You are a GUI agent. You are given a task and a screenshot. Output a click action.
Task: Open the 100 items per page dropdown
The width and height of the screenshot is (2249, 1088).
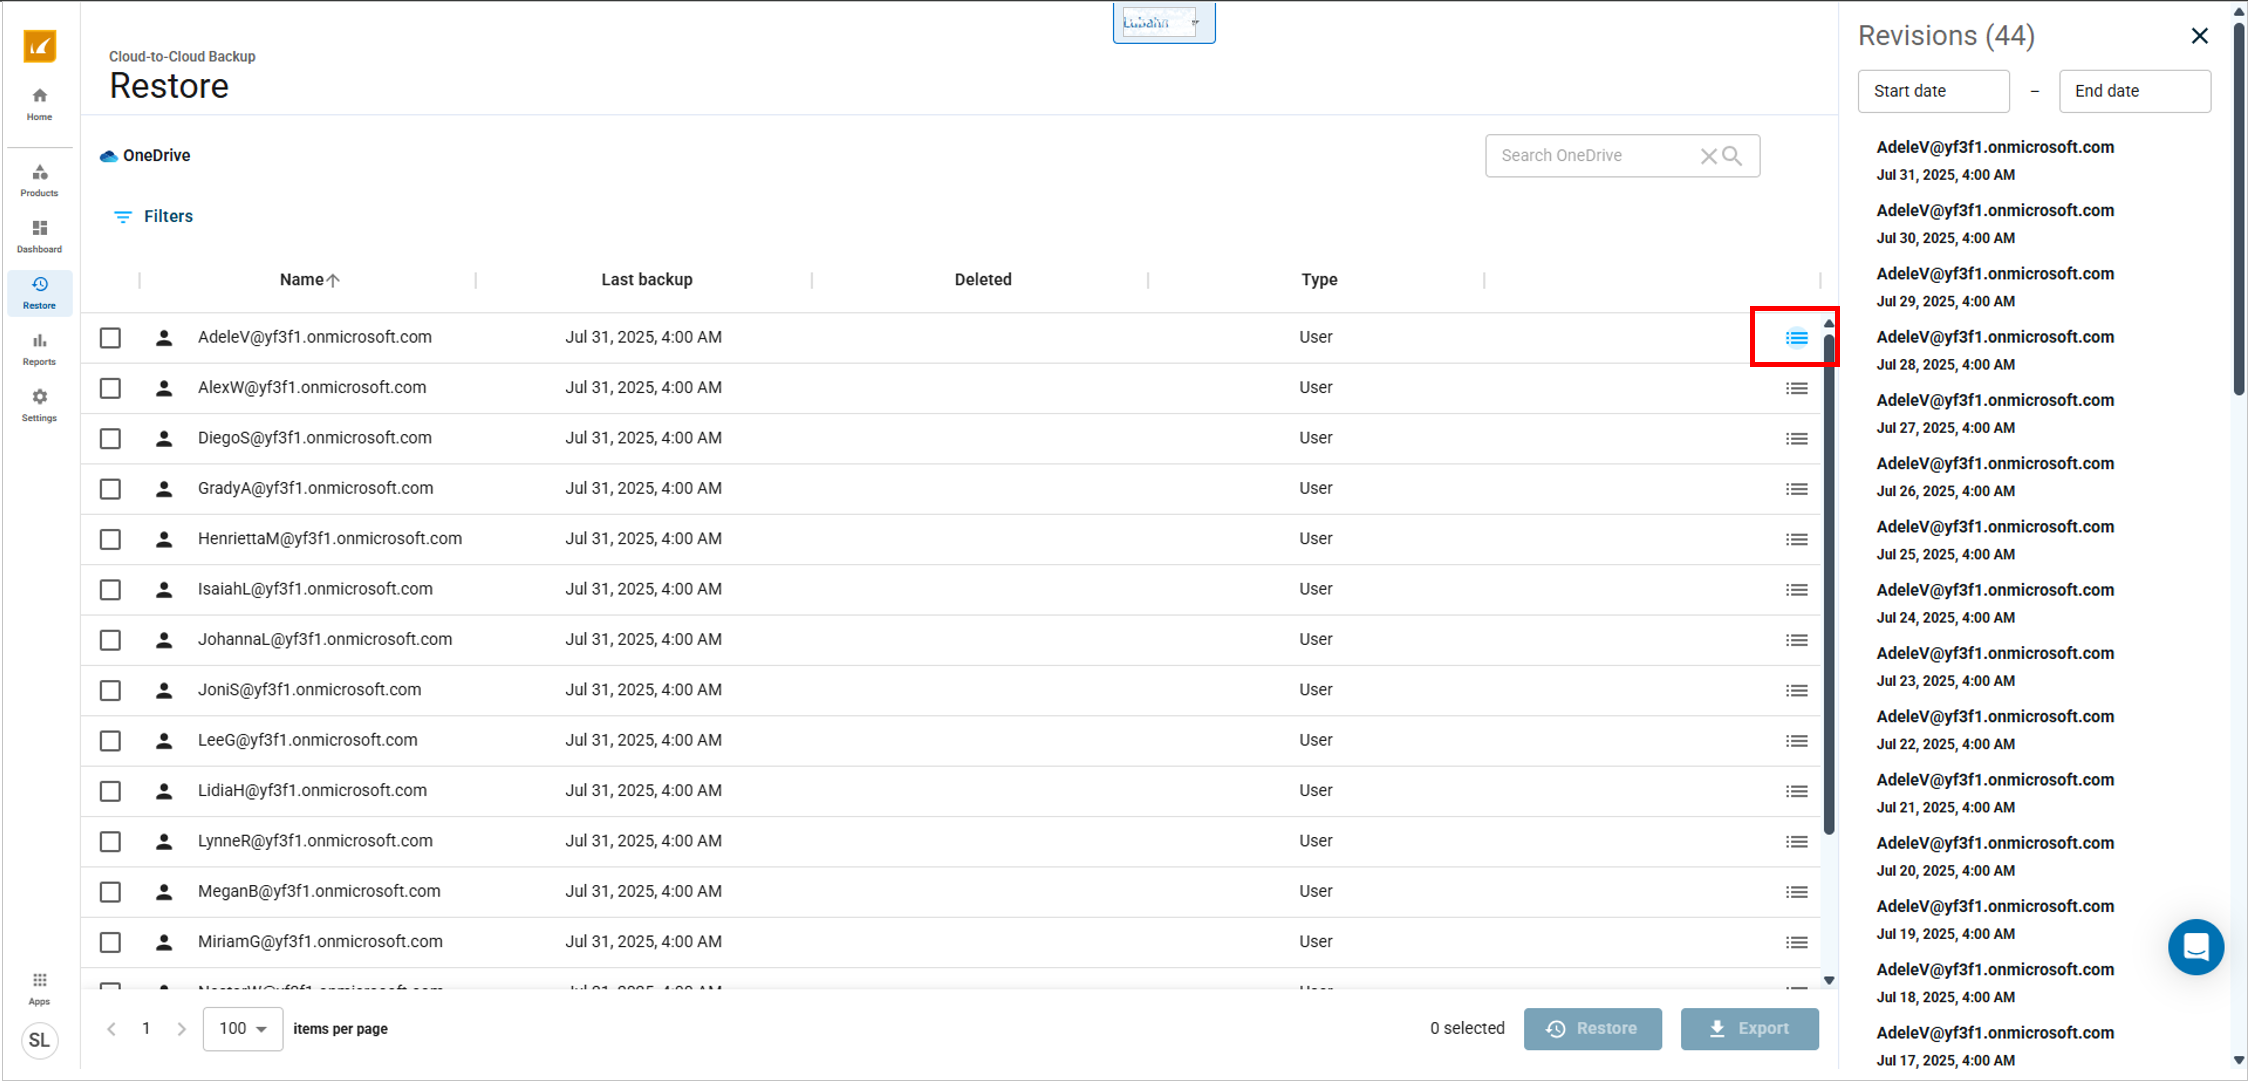(243, 1029)
